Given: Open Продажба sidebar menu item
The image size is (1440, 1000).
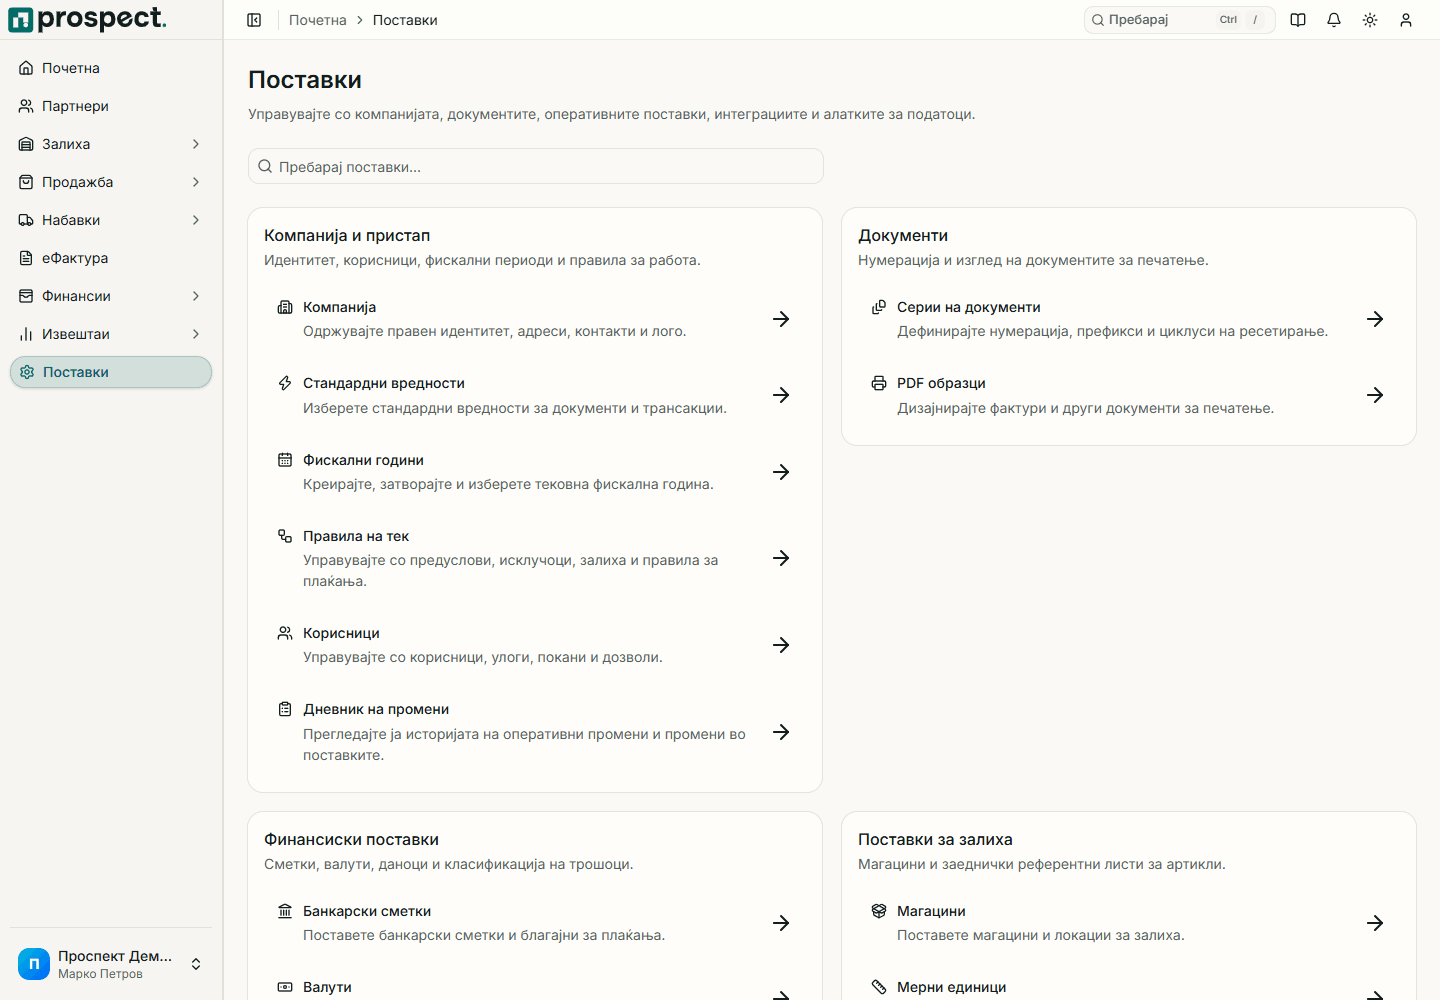Looking at the screenshot, I should [111, 182].
